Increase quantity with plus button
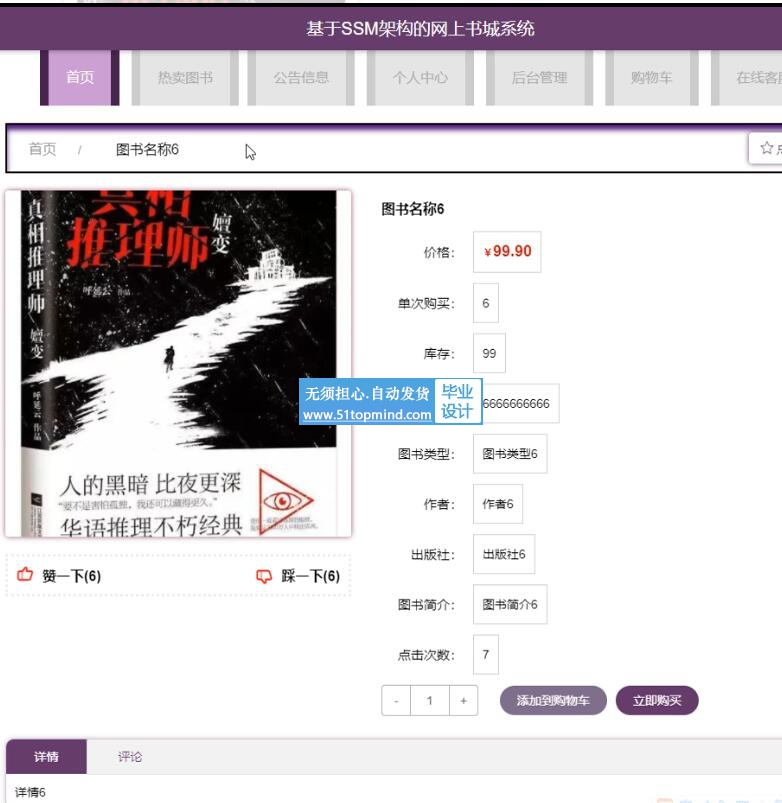This screenshot has height=803, width=782. (x=463, y=701)
